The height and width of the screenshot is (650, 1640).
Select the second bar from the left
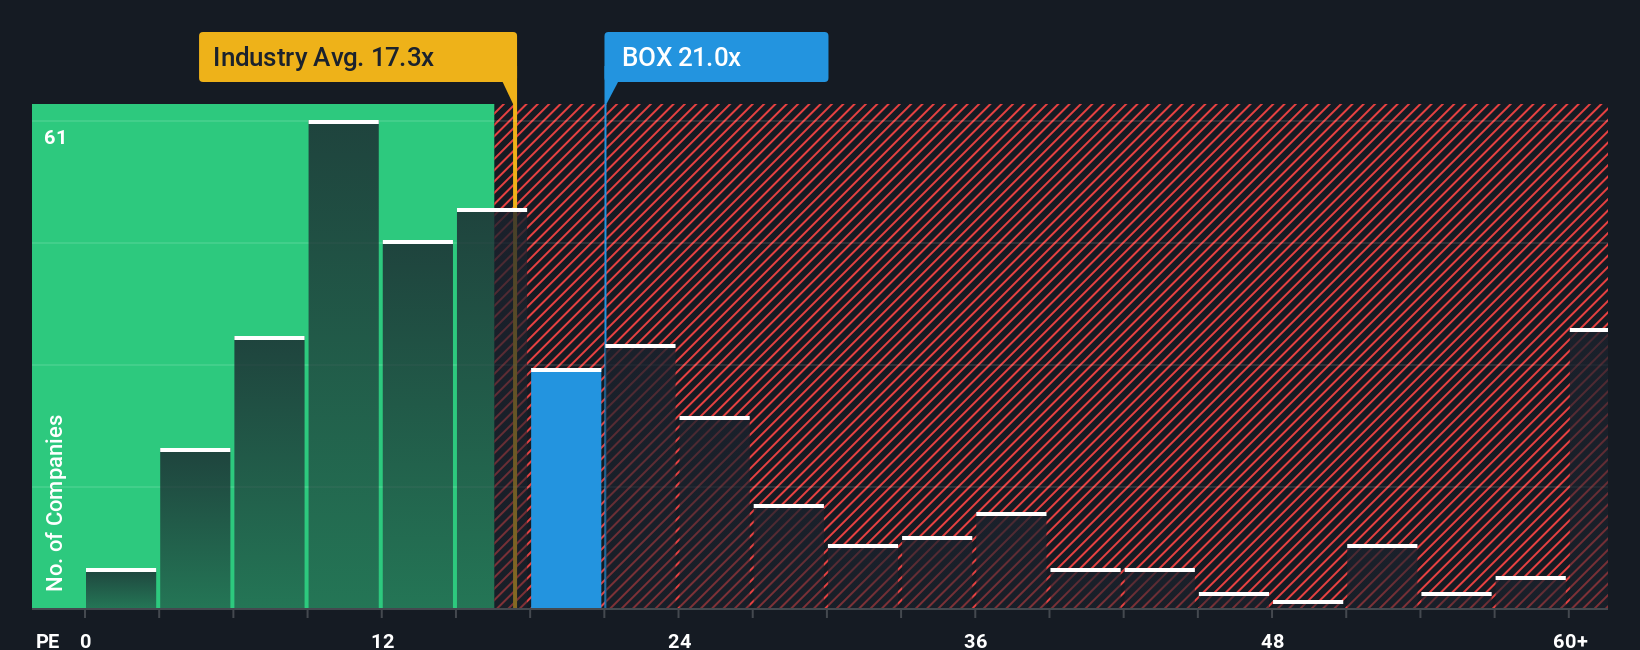coord(195,528)
